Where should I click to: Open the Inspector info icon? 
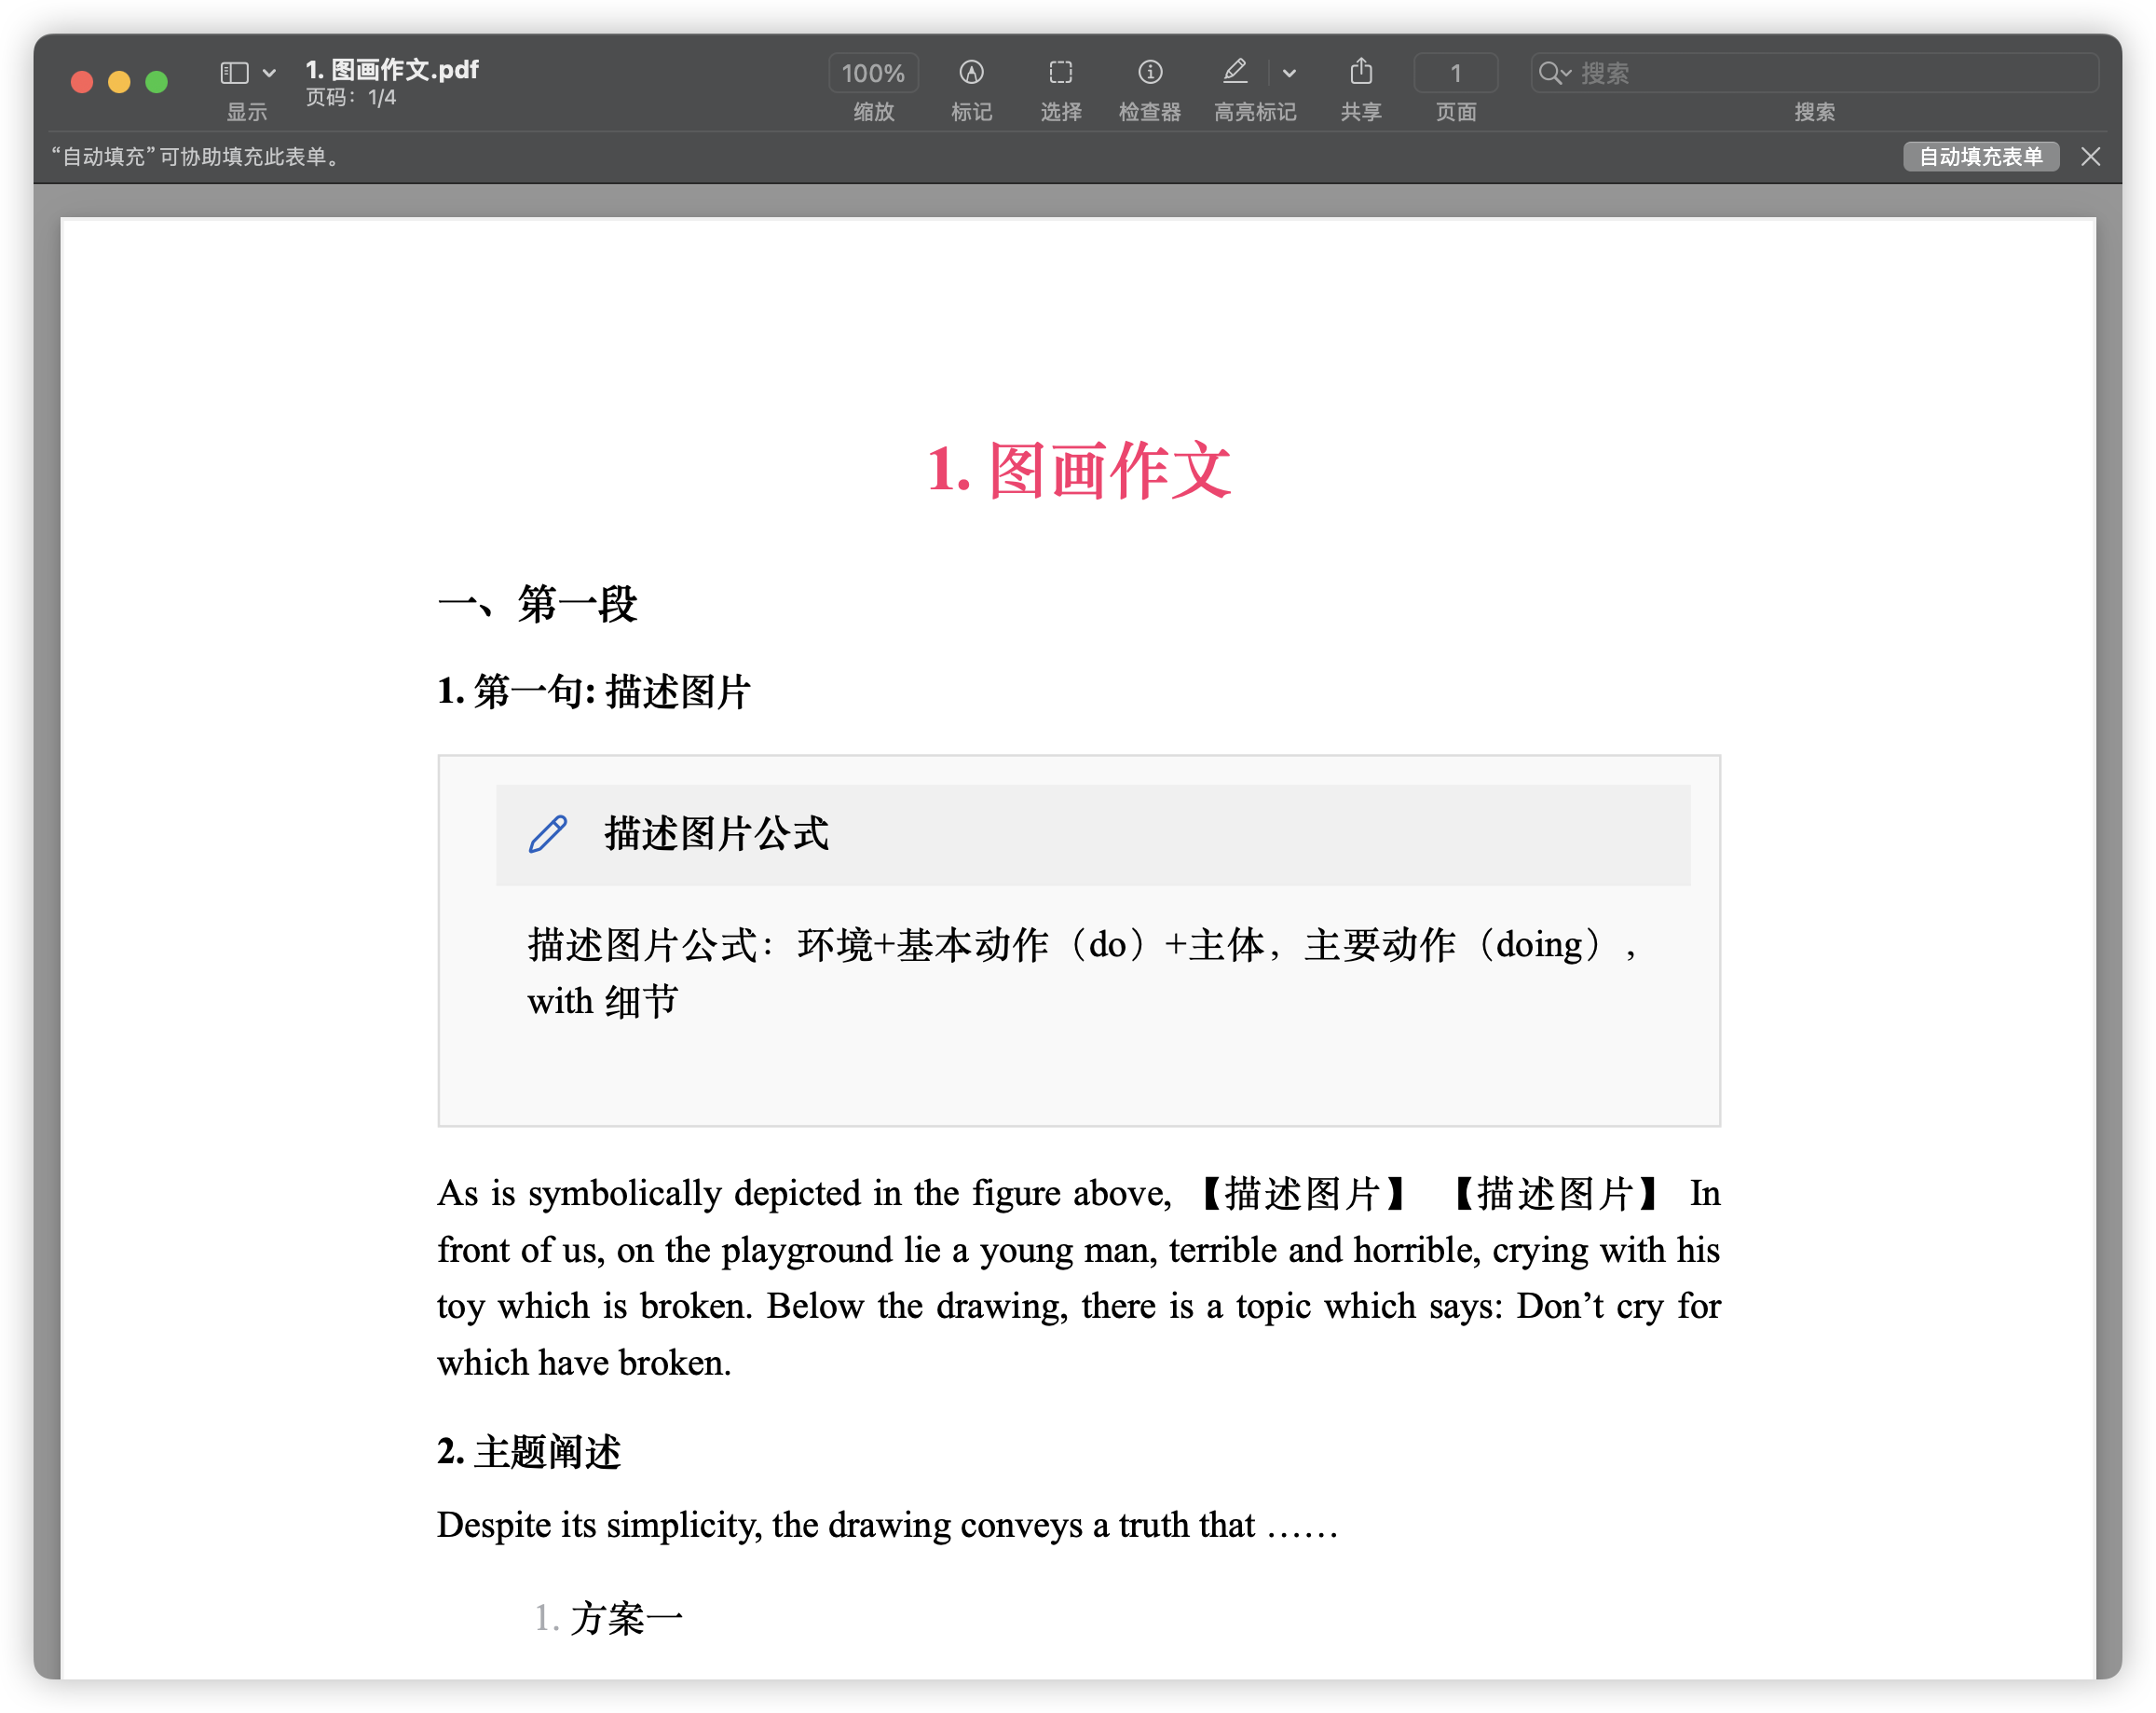coord(1150,72)
